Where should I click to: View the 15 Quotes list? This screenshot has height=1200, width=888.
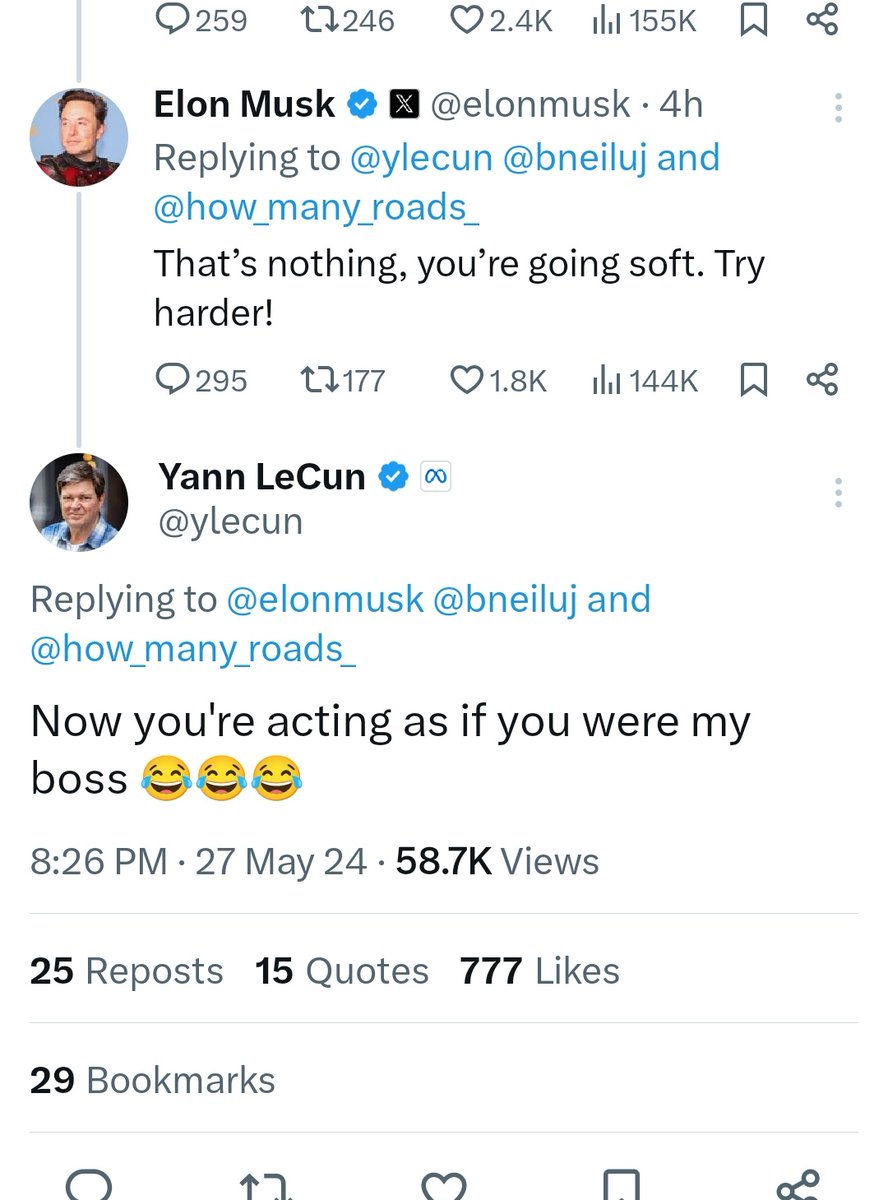coord(341,971)
